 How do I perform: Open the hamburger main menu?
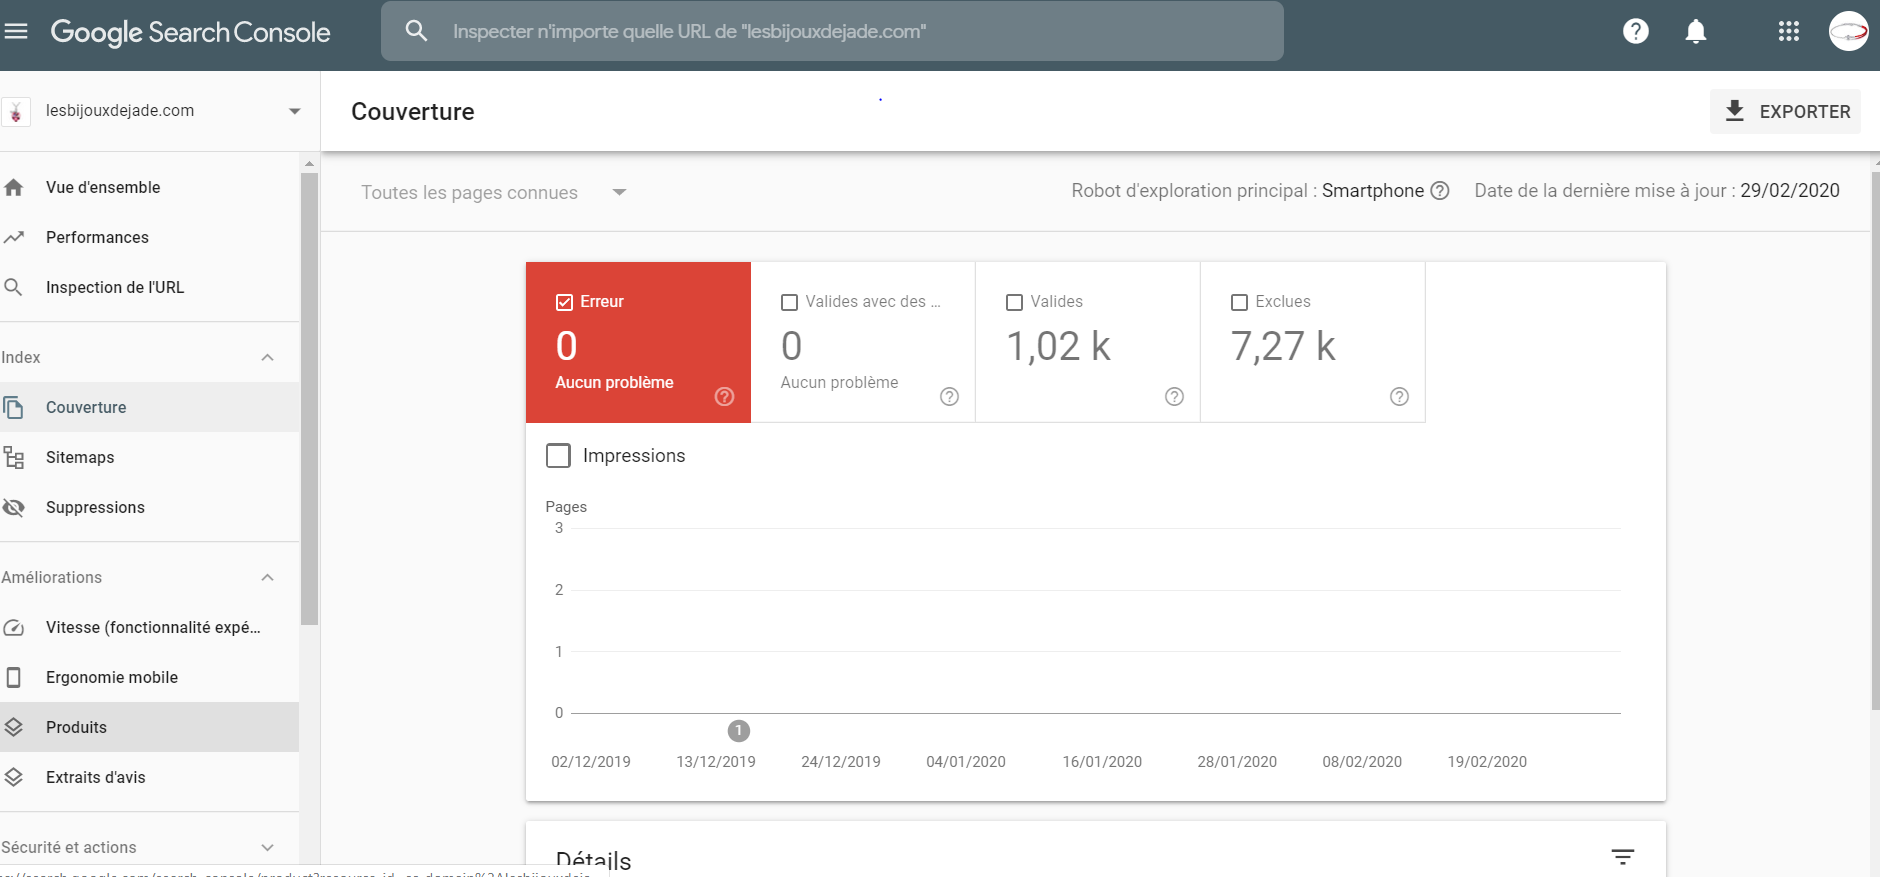tap(16, 31)
